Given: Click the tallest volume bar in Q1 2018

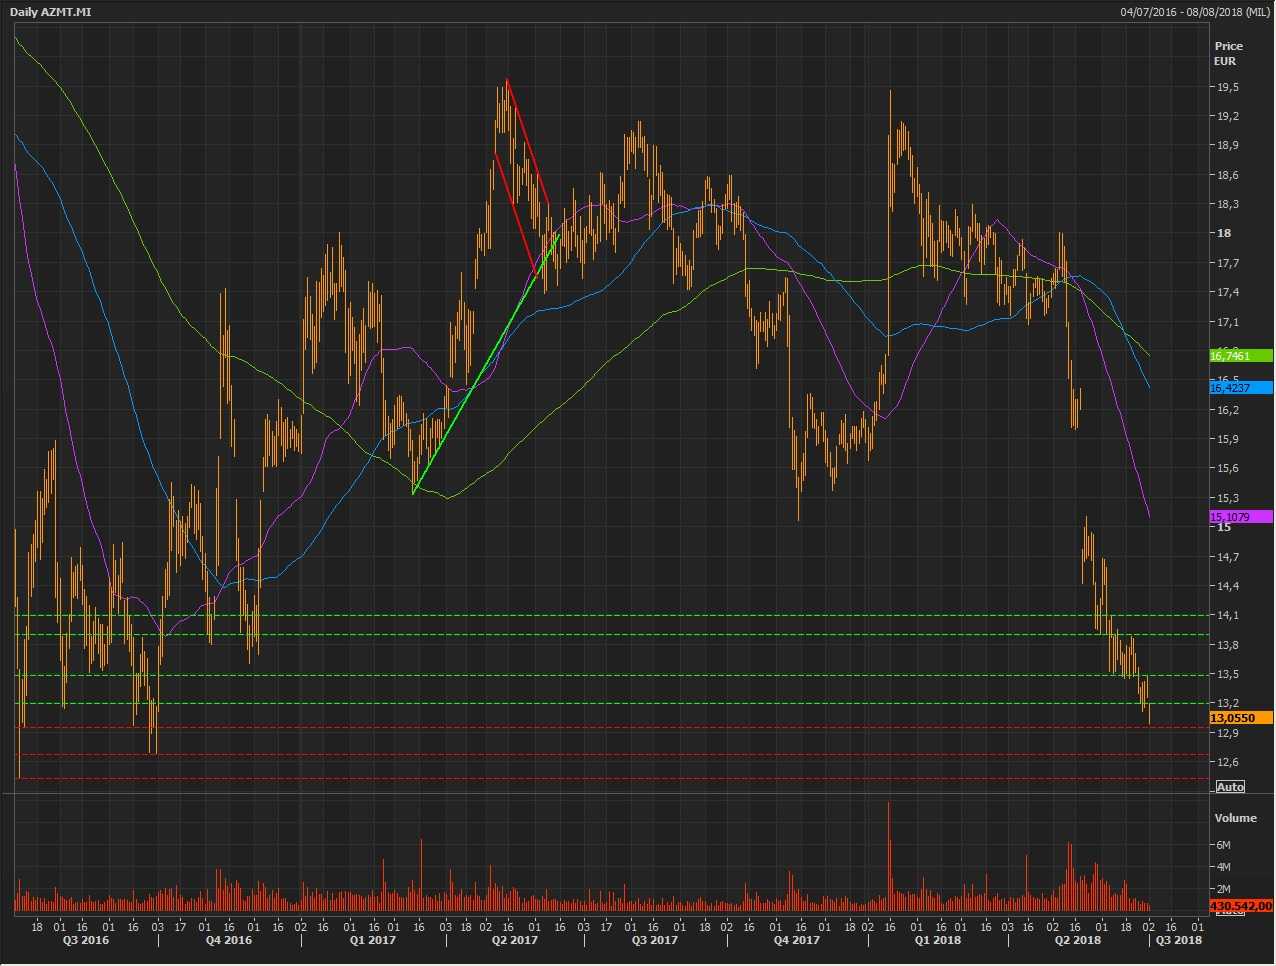Looking at the screenshot, I should (x=888, y=850).
